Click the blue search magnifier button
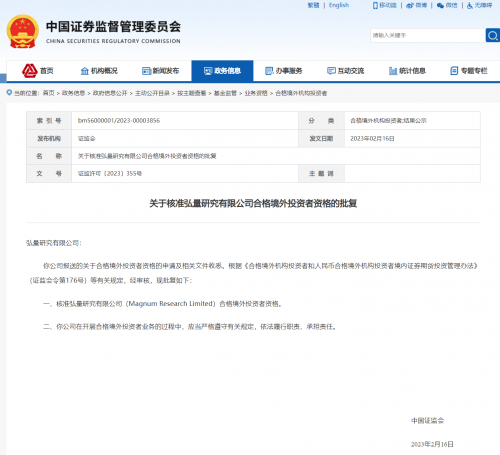Image resolution: width=500 pixels, height=455 pixels. pyautogui.click(x=493, y=35)
